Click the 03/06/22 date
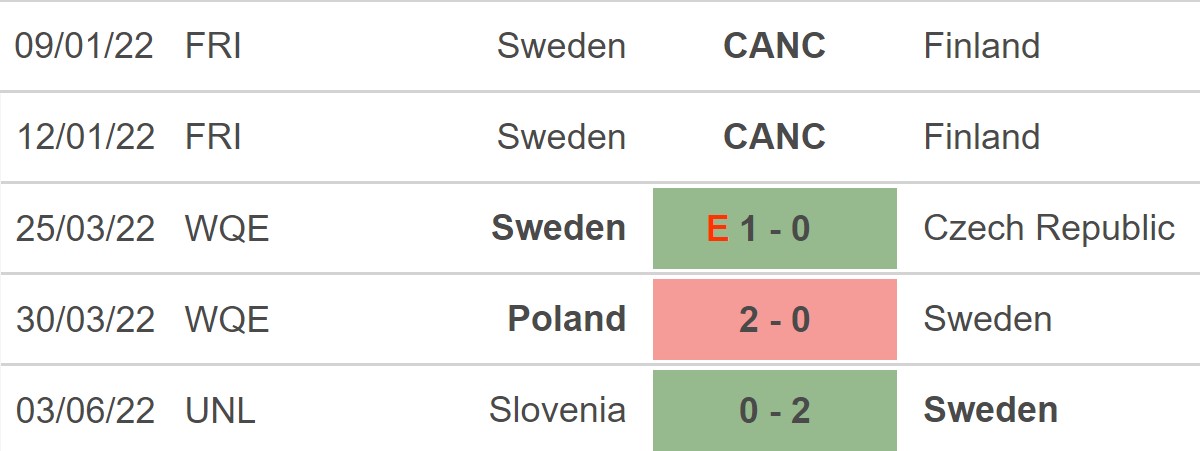This screenshot has width=1200, height=451. tap(86, 411)
